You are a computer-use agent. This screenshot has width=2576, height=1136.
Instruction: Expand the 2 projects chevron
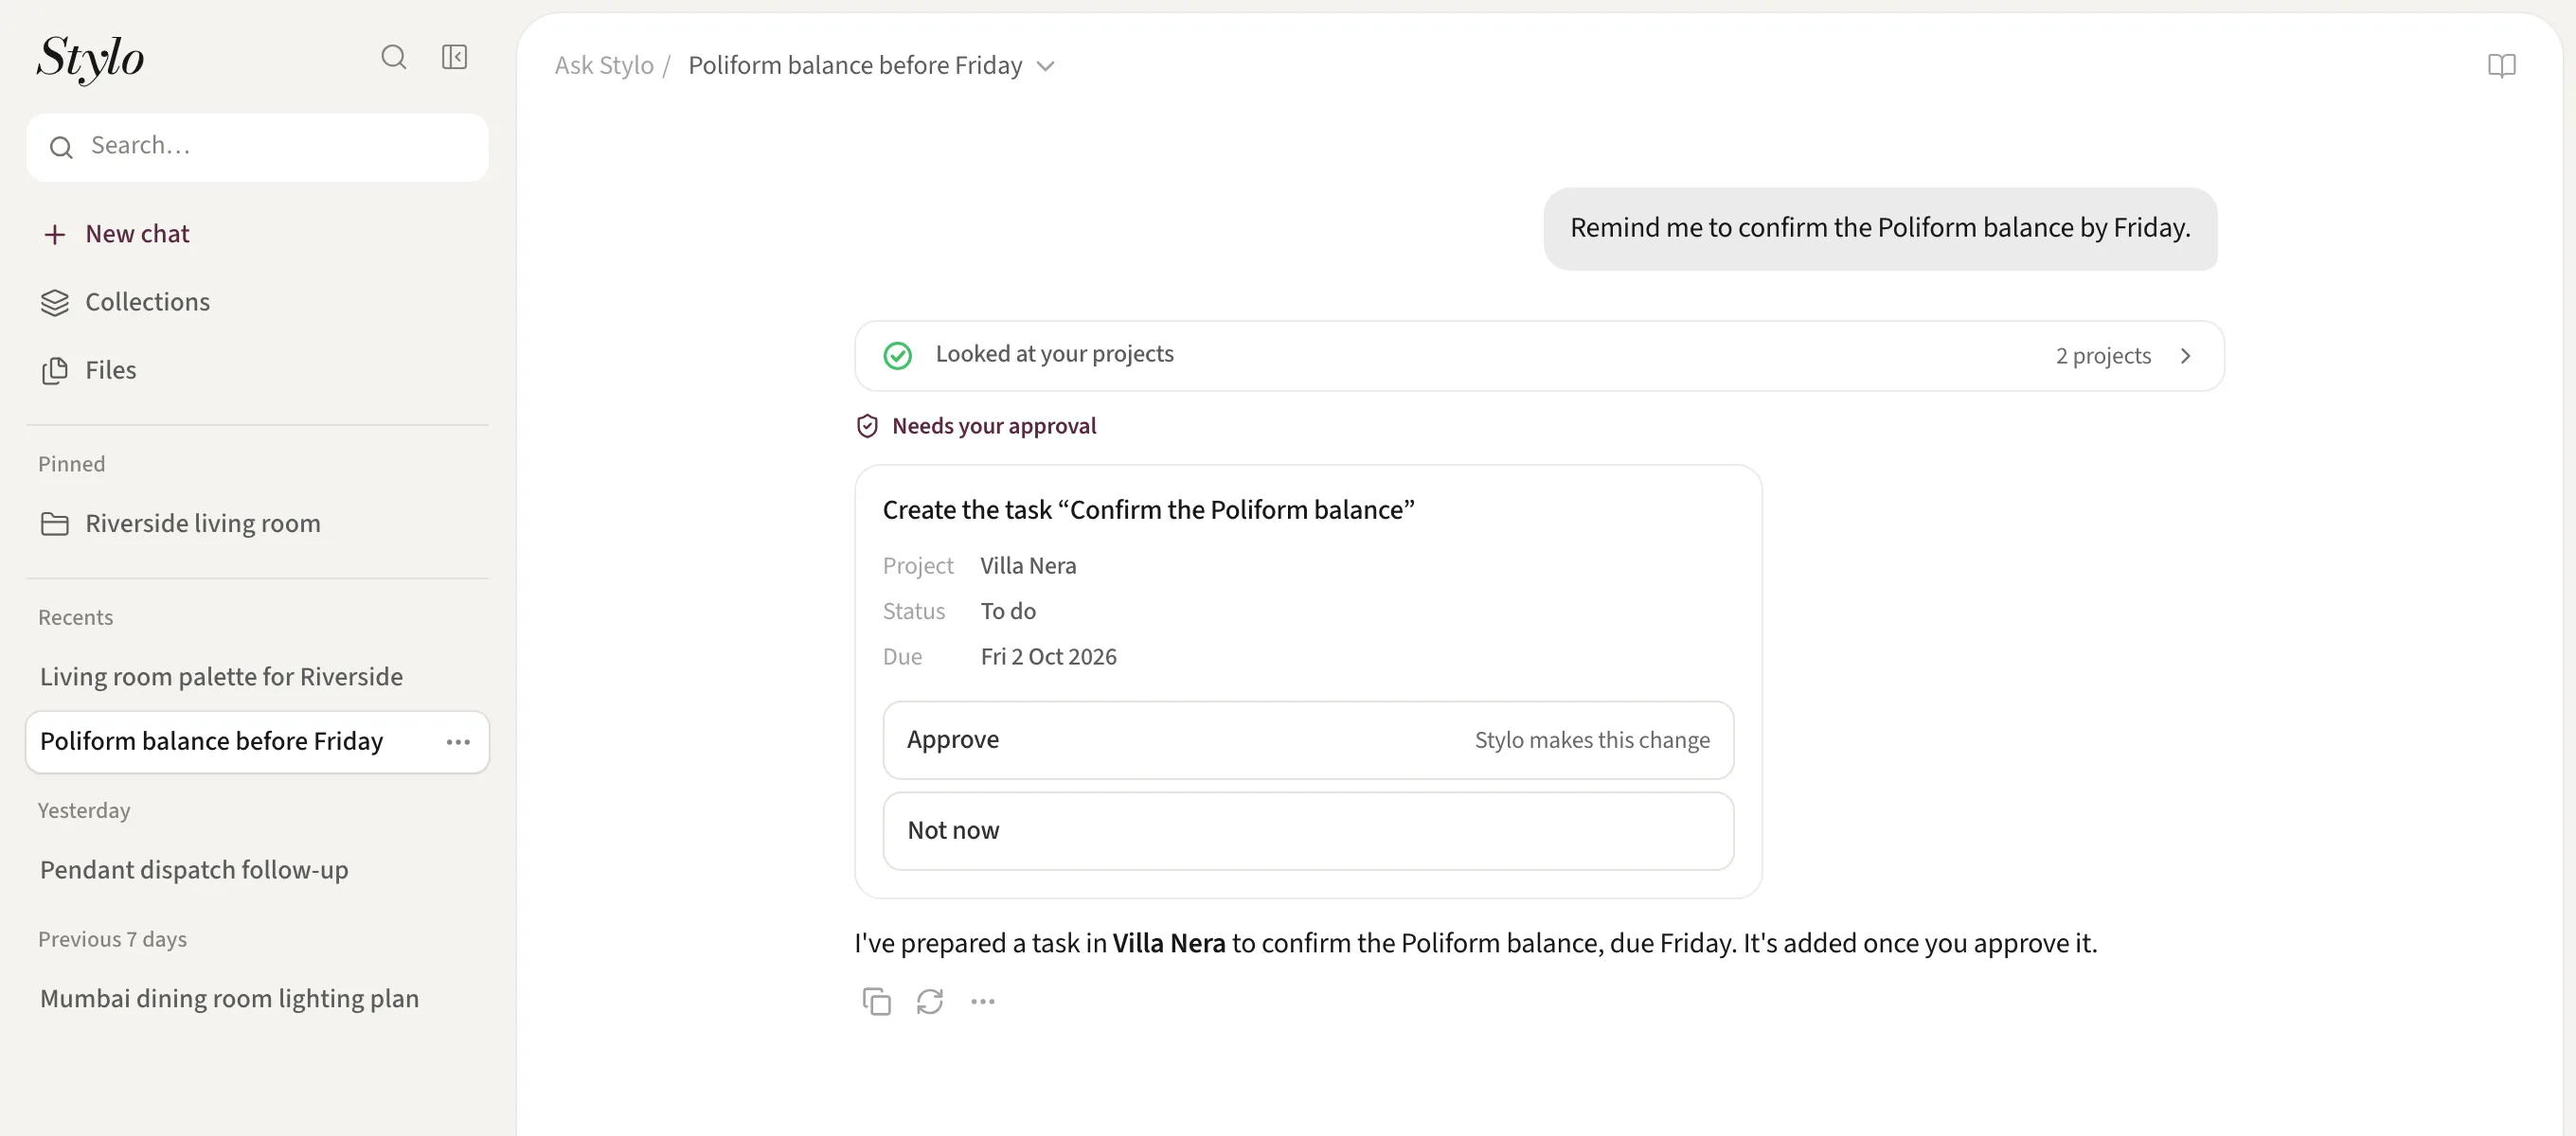[2186, 356]
